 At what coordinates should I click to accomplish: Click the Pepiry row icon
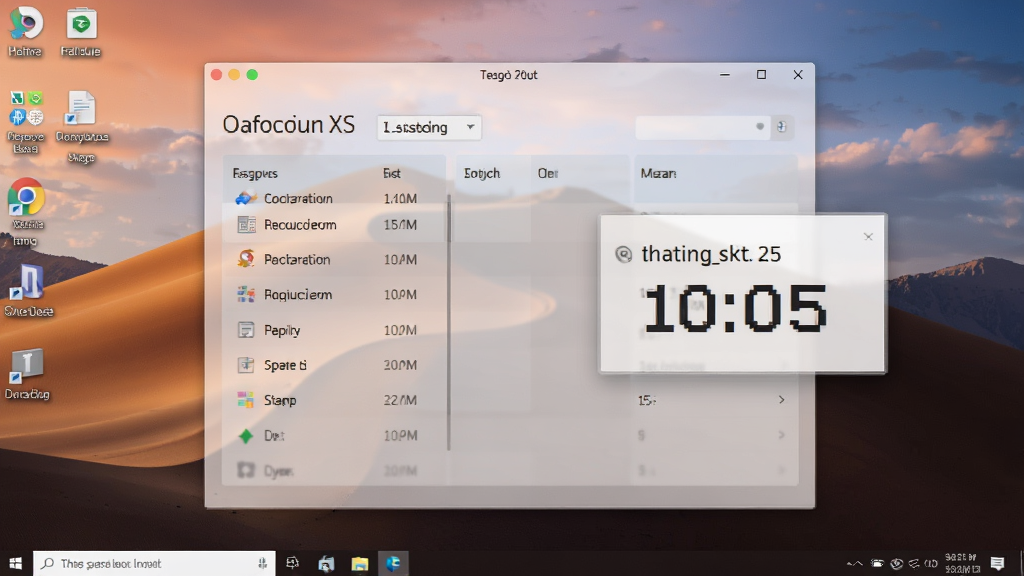coord(246,330)
